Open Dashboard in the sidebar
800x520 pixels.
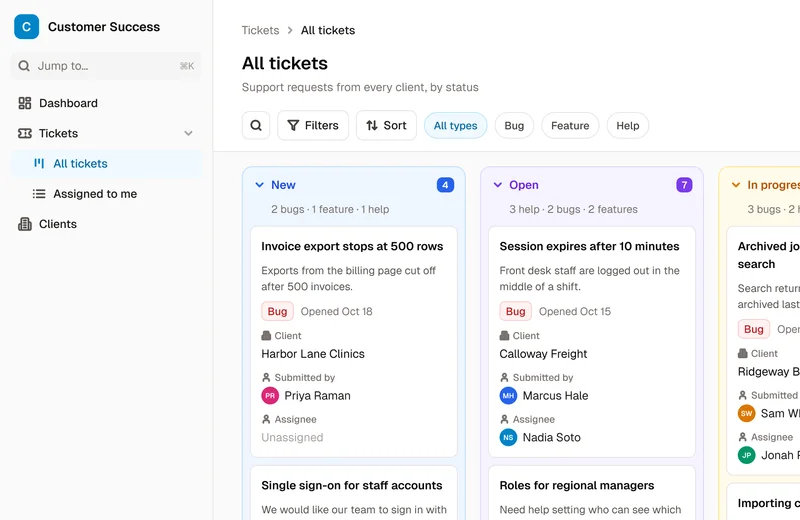[x=106, y=103]
